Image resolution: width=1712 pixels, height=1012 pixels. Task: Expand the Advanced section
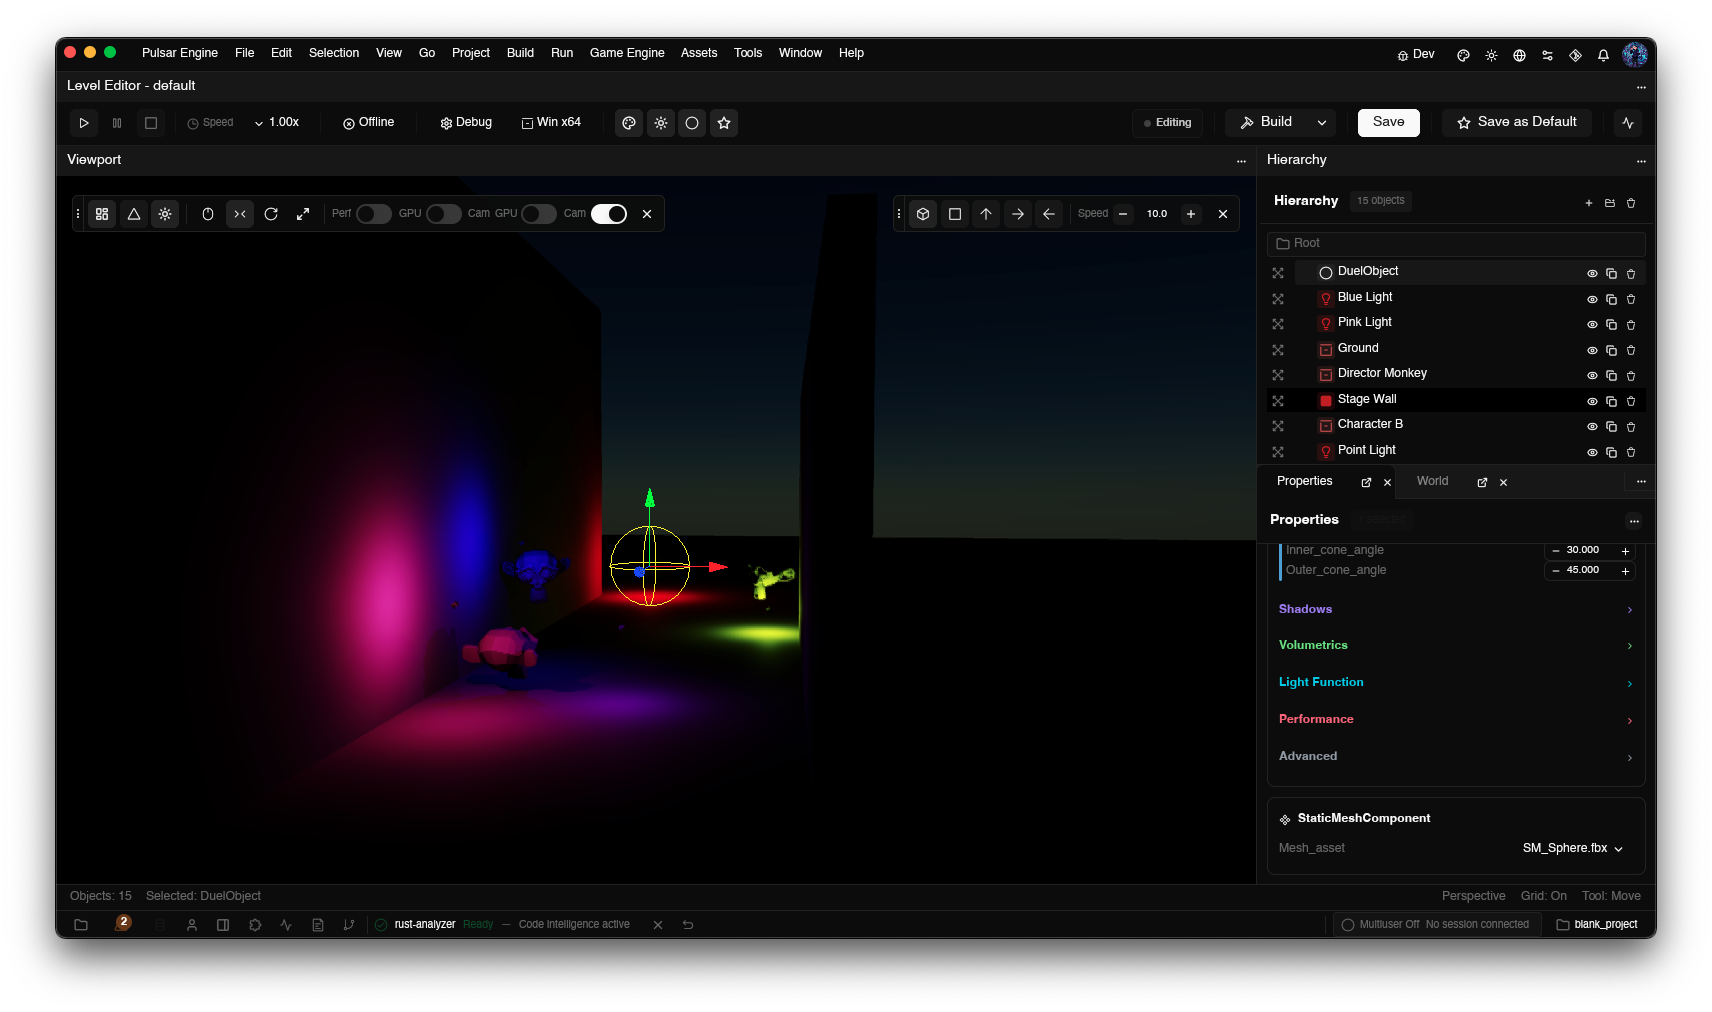pos(1455,756)
